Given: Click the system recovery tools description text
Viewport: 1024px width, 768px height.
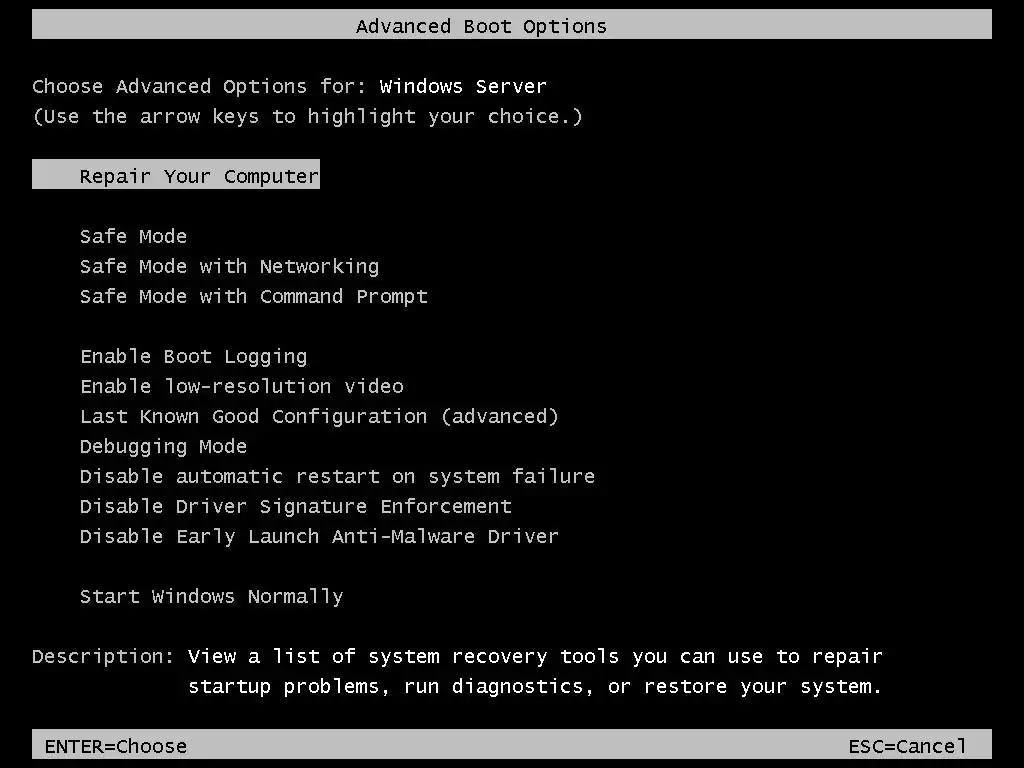Looking at the screenshot, I should [535, 671].
